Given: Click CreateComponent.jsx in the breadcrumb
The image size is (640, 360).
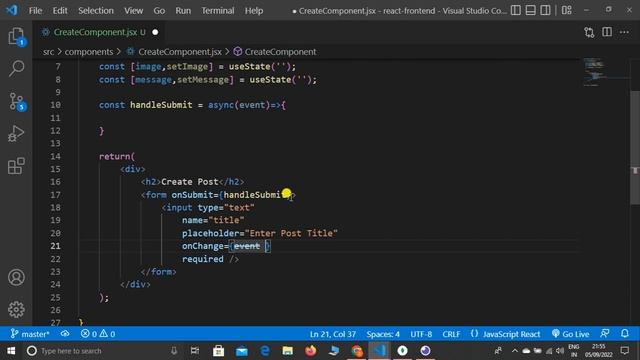Looking at the screenshot, I should [180, 52].
